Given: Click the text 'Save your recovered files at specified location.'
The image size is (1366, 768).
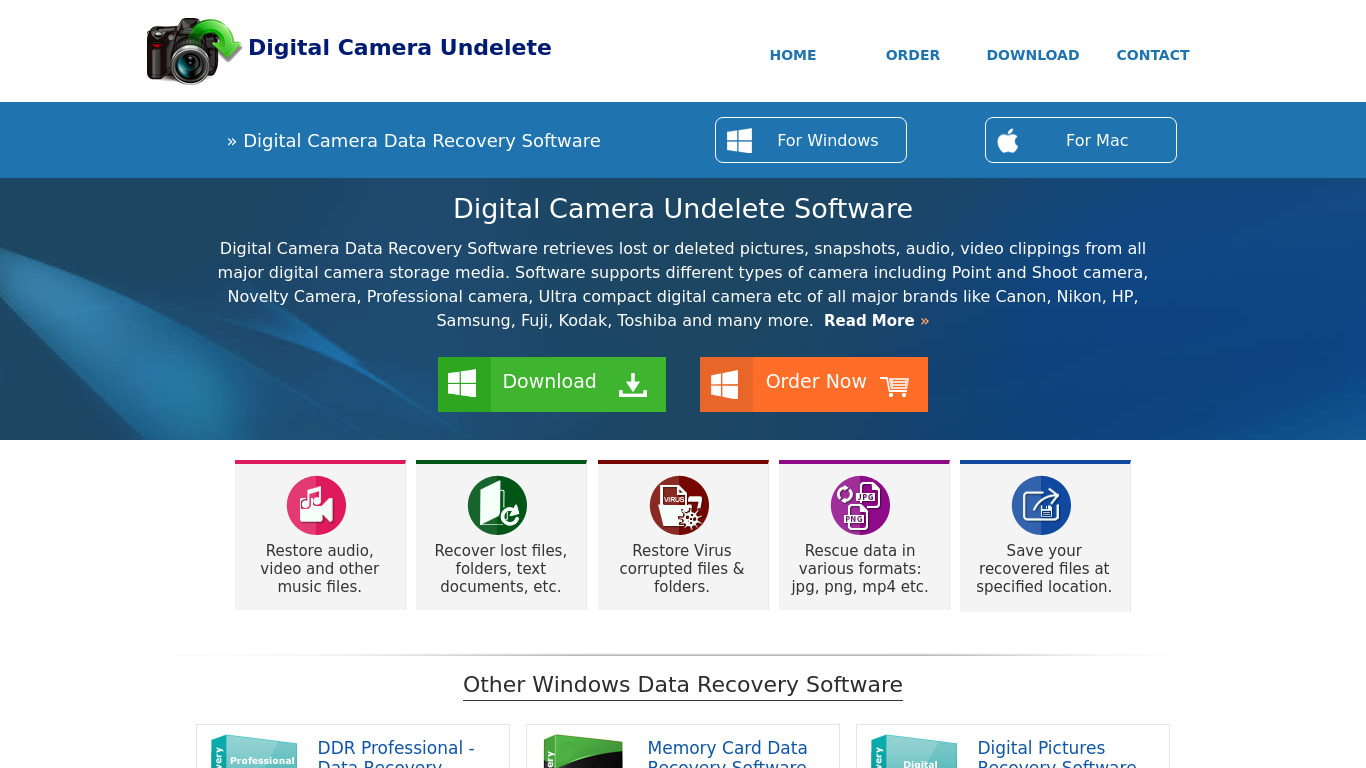Looking at the screenshot, I should (1044, 569).
